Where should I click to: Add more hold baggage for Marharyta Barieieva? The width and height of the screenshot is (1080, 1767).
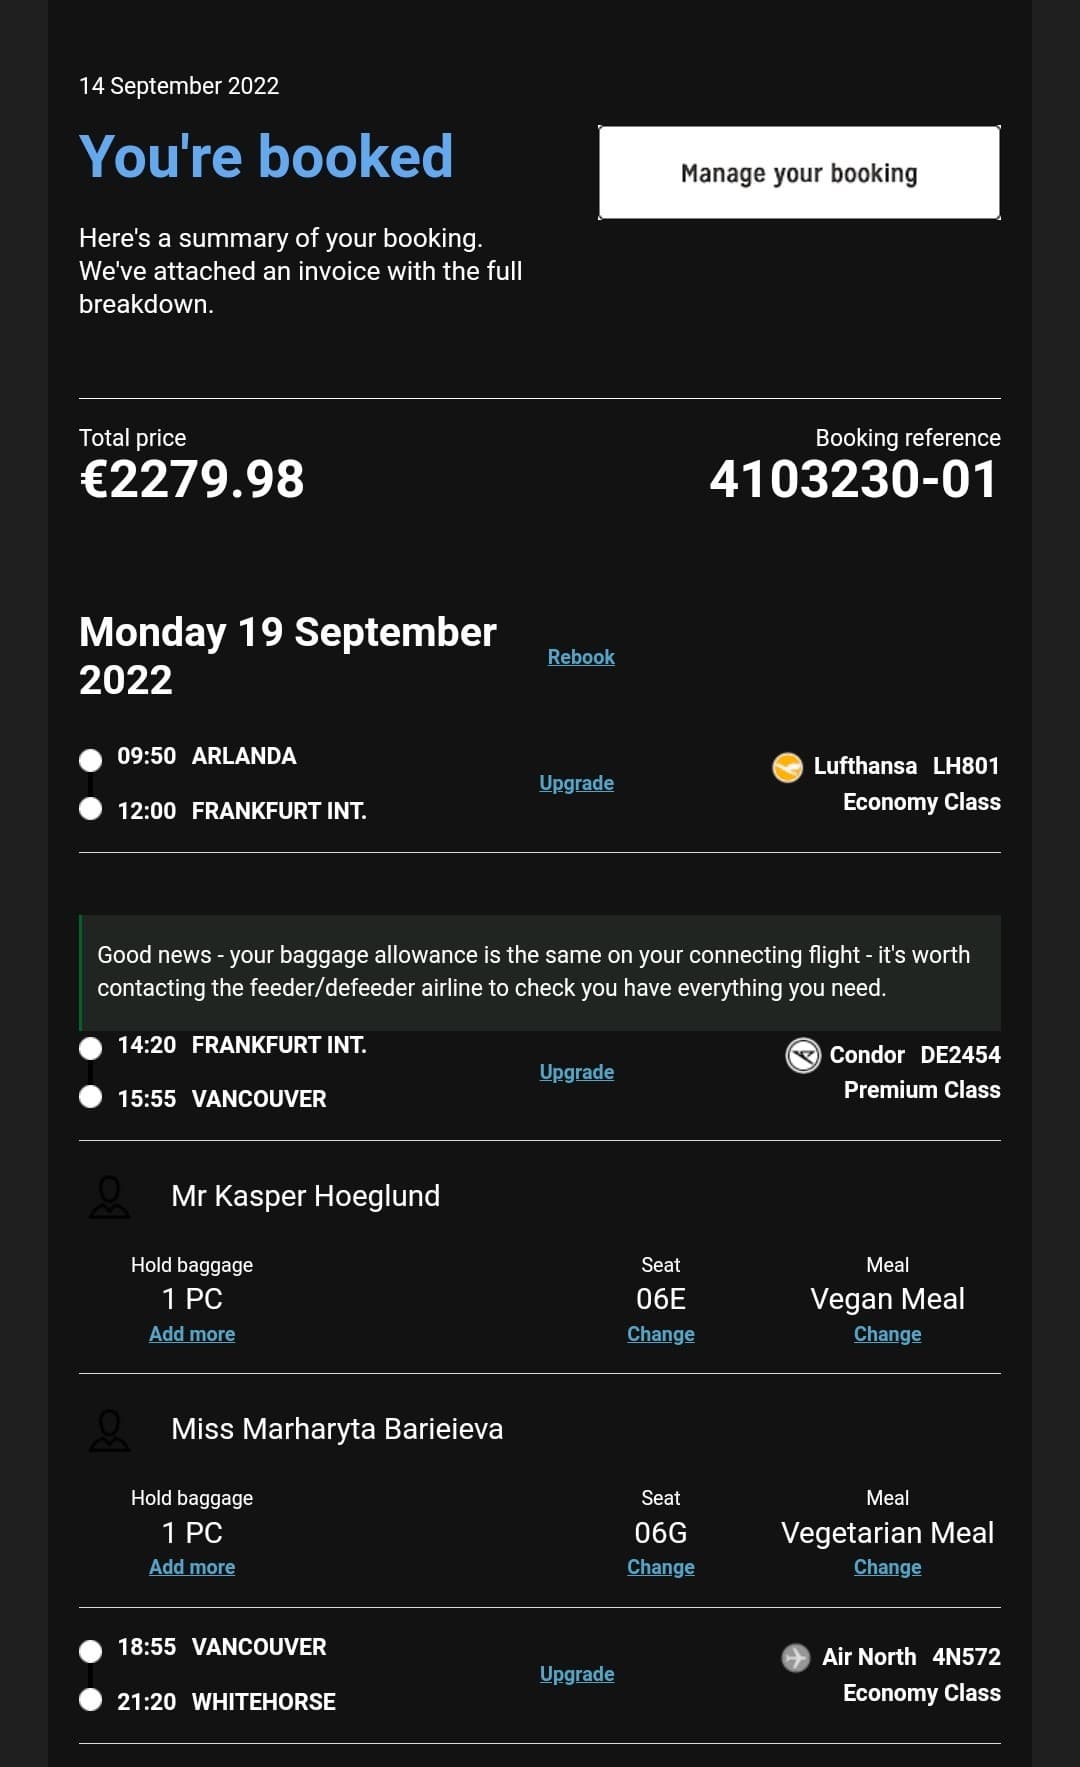[x=192, y=1567]
